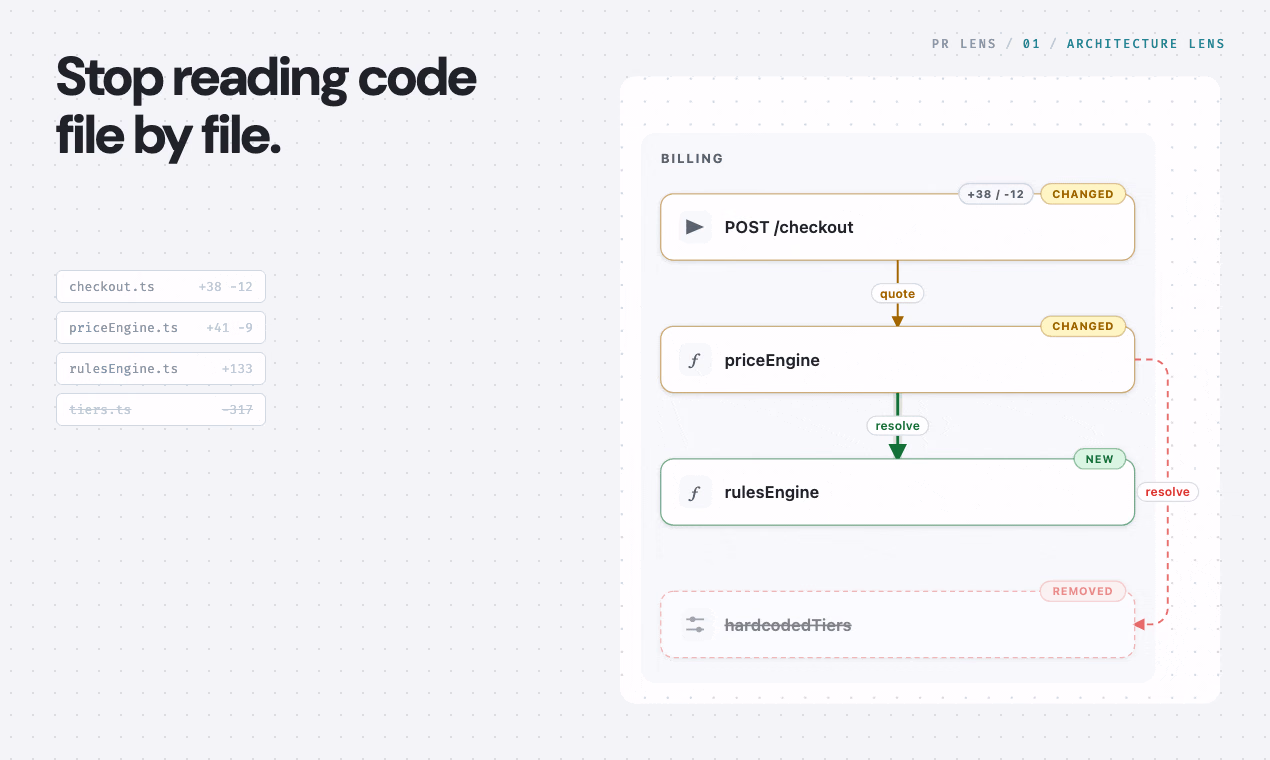
Task: Click the green resolve edge label
Action: click(897, 426)
